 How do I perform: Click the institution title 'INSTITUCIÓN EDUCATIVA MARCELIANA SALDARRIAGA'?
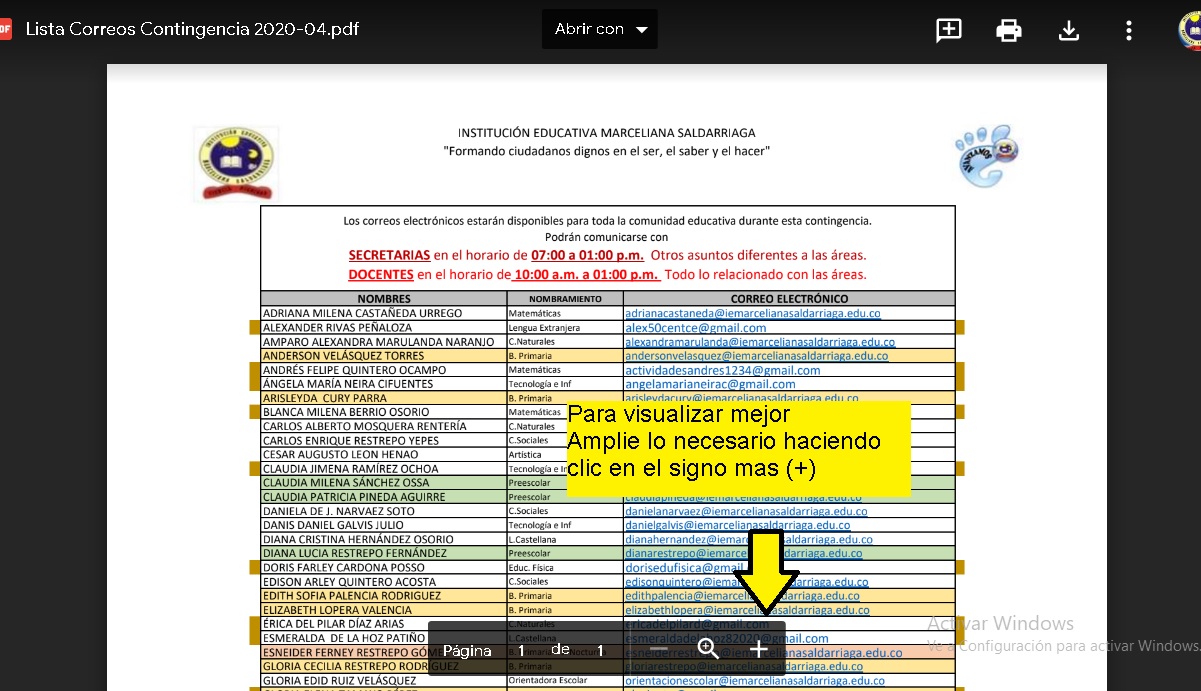[606, 133]
